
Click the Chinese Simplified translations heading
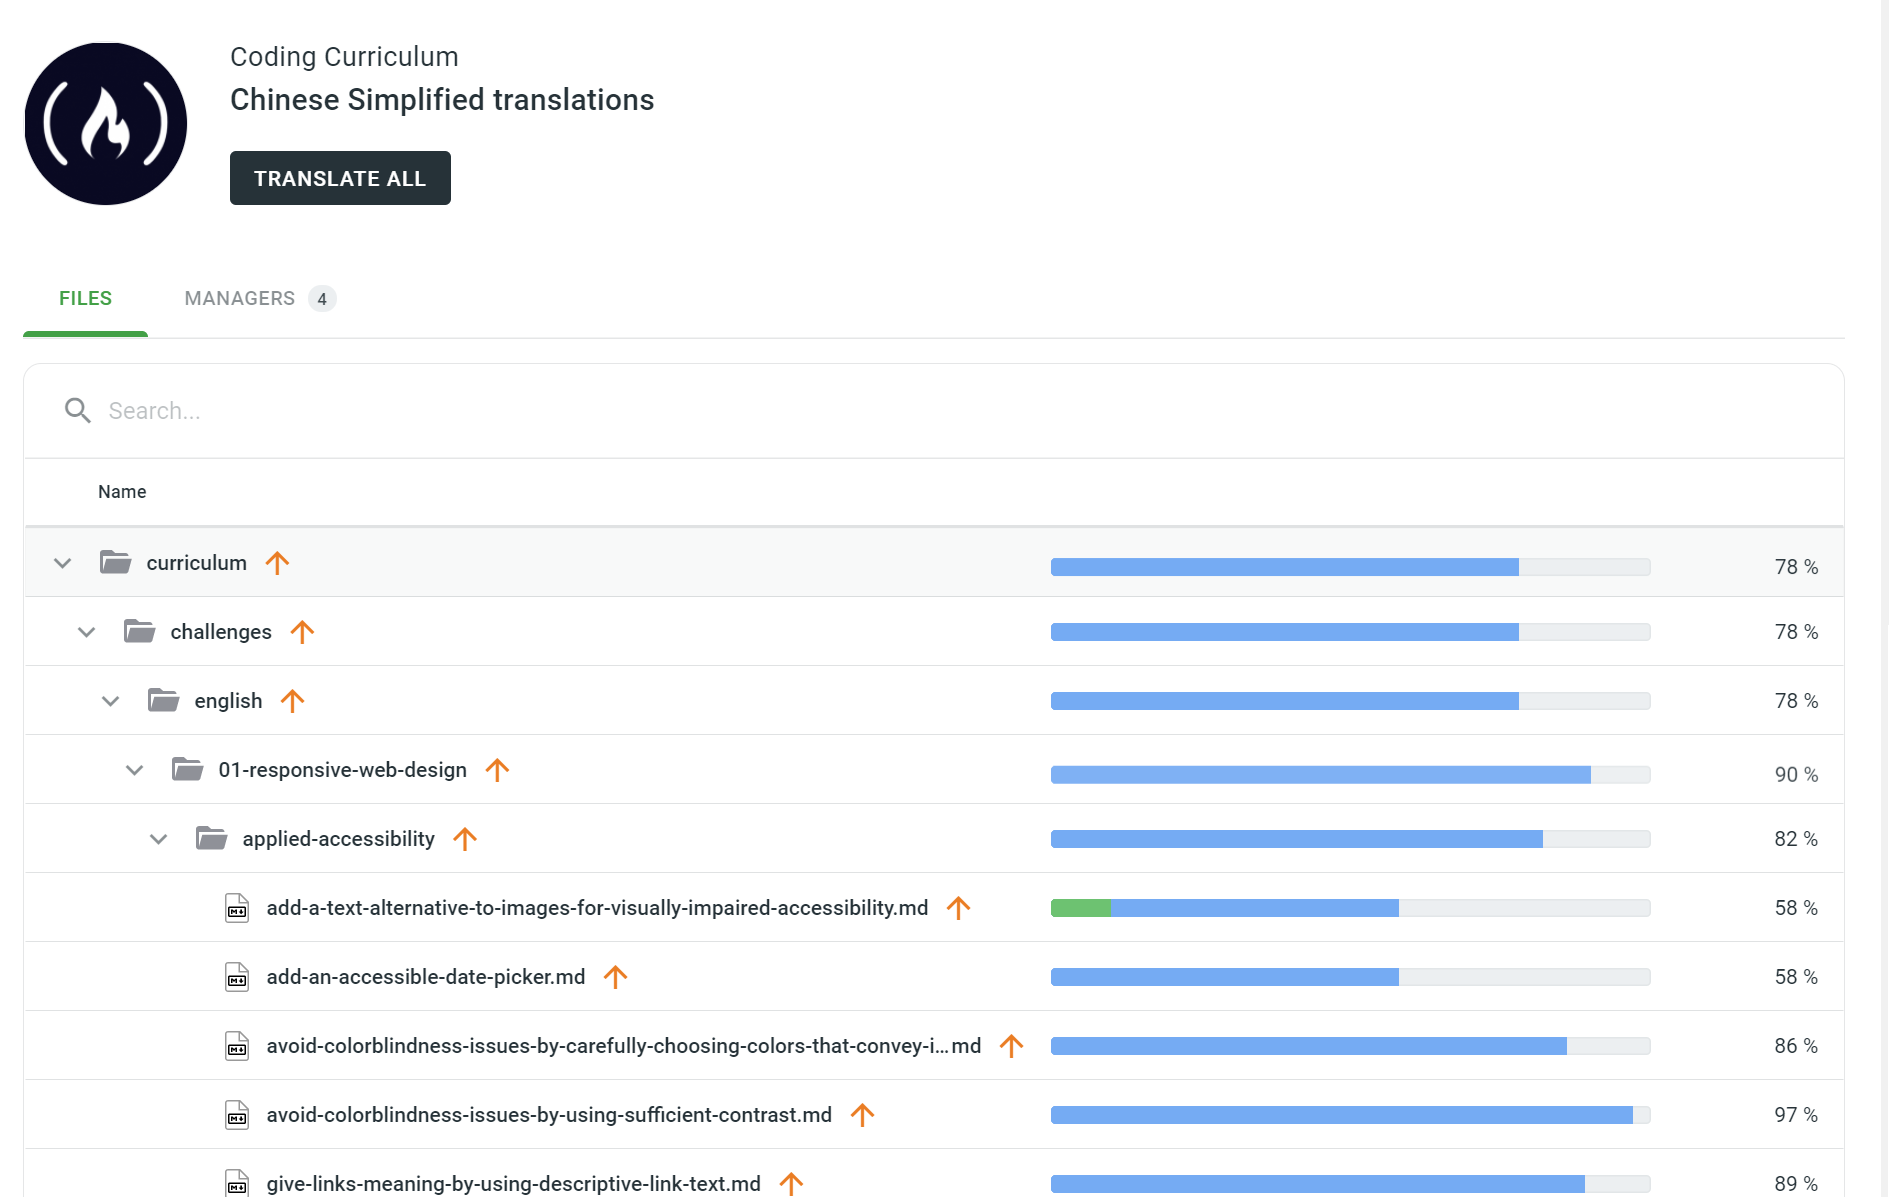442,100
